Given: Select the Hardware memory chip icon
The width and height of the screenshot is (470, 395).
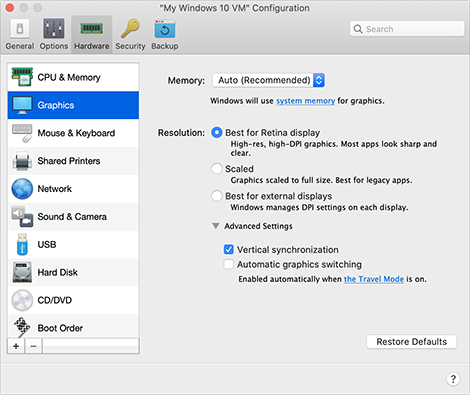Looking at the screenshot, I should (x=92, y=29).
